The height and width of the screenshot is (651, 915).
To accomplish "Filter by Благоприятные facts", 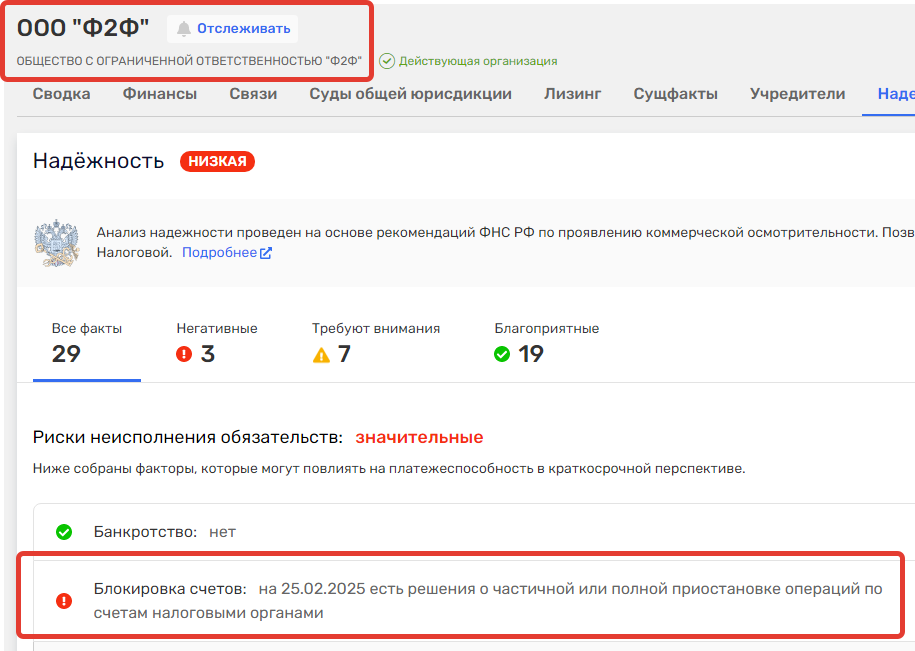I will (547, 344).
